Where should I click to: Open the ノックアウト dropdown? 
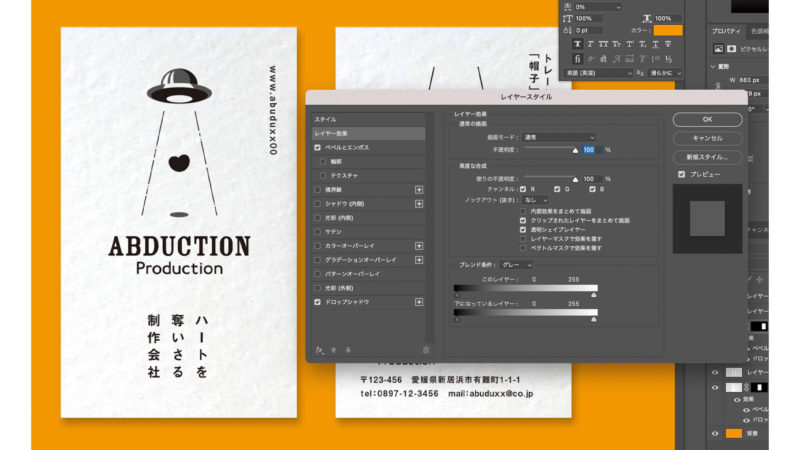535,200
